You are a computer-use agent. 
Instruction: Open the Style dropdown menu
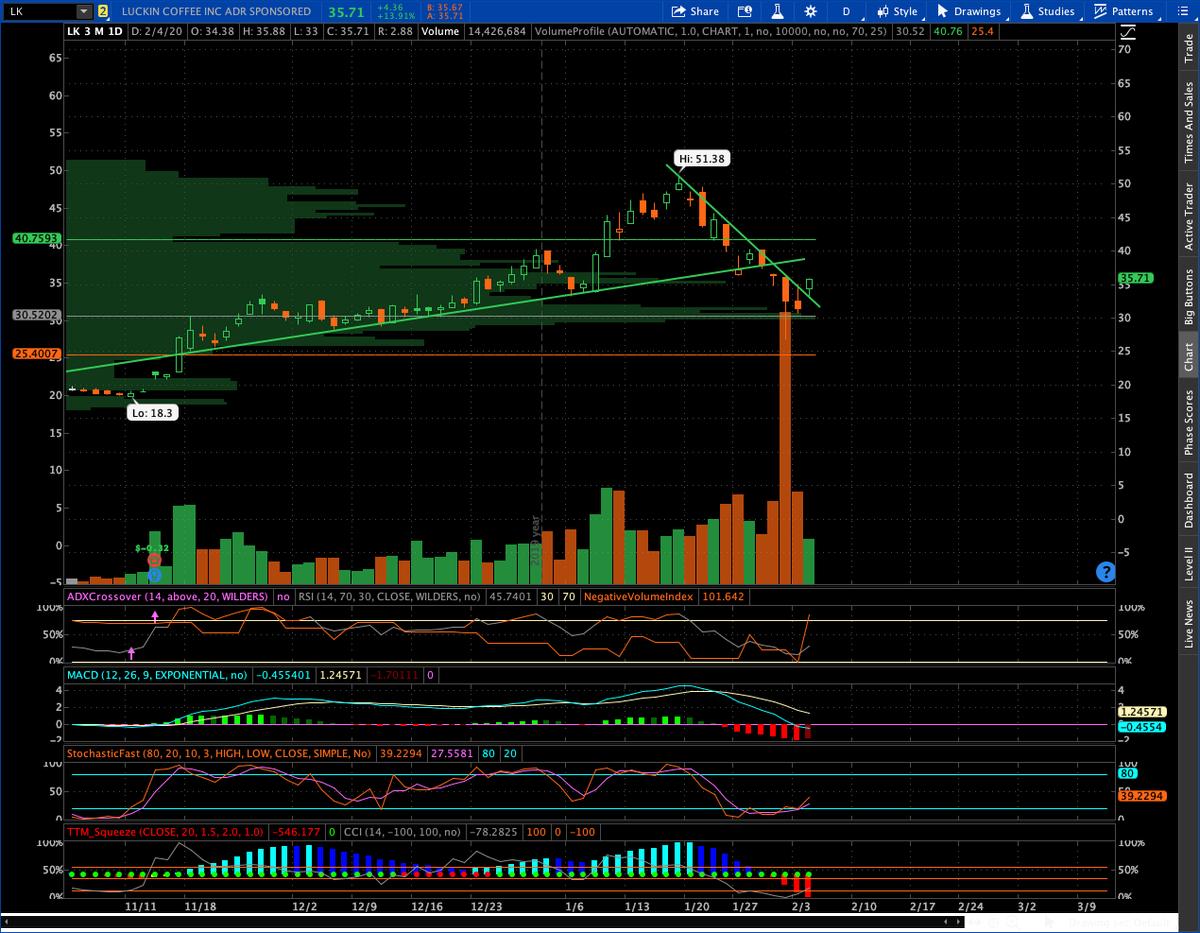(897, 12)
